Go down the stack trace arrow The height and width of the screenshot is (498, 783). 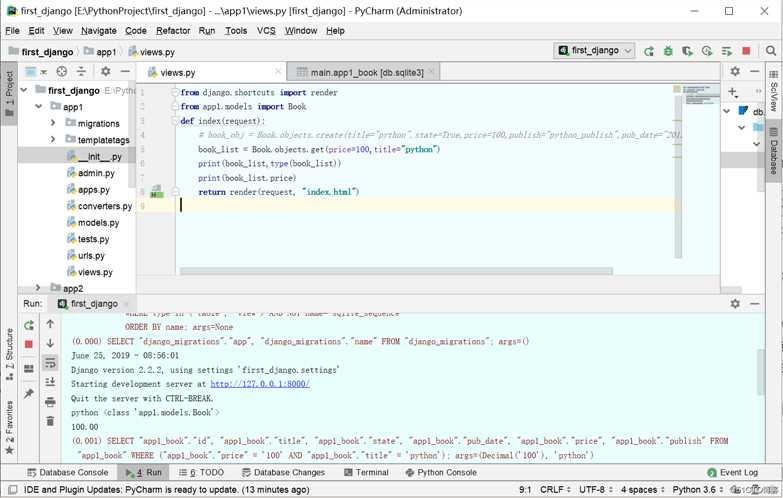click(50, 343)
